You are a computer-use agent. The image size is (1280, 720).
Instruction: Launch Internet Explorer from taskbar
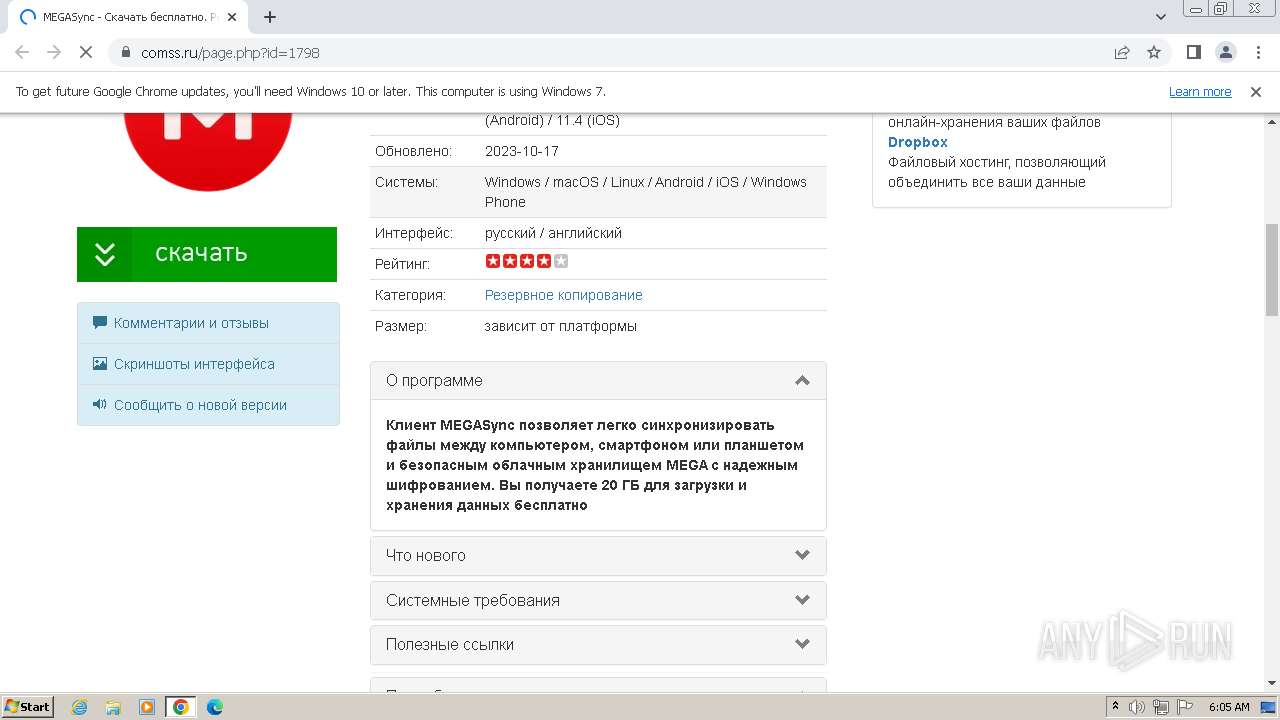79,707
